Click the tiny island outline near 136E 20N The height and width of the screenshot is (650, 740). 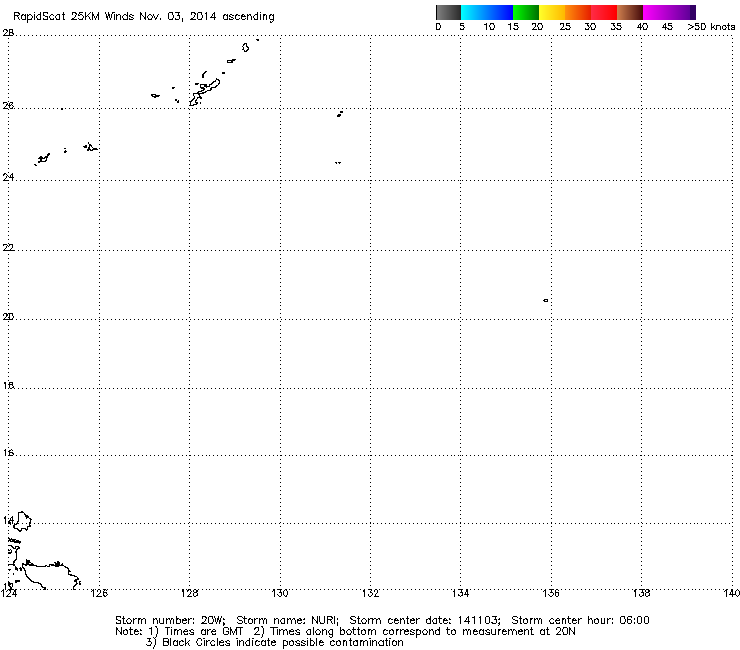(x=546, y=300)
